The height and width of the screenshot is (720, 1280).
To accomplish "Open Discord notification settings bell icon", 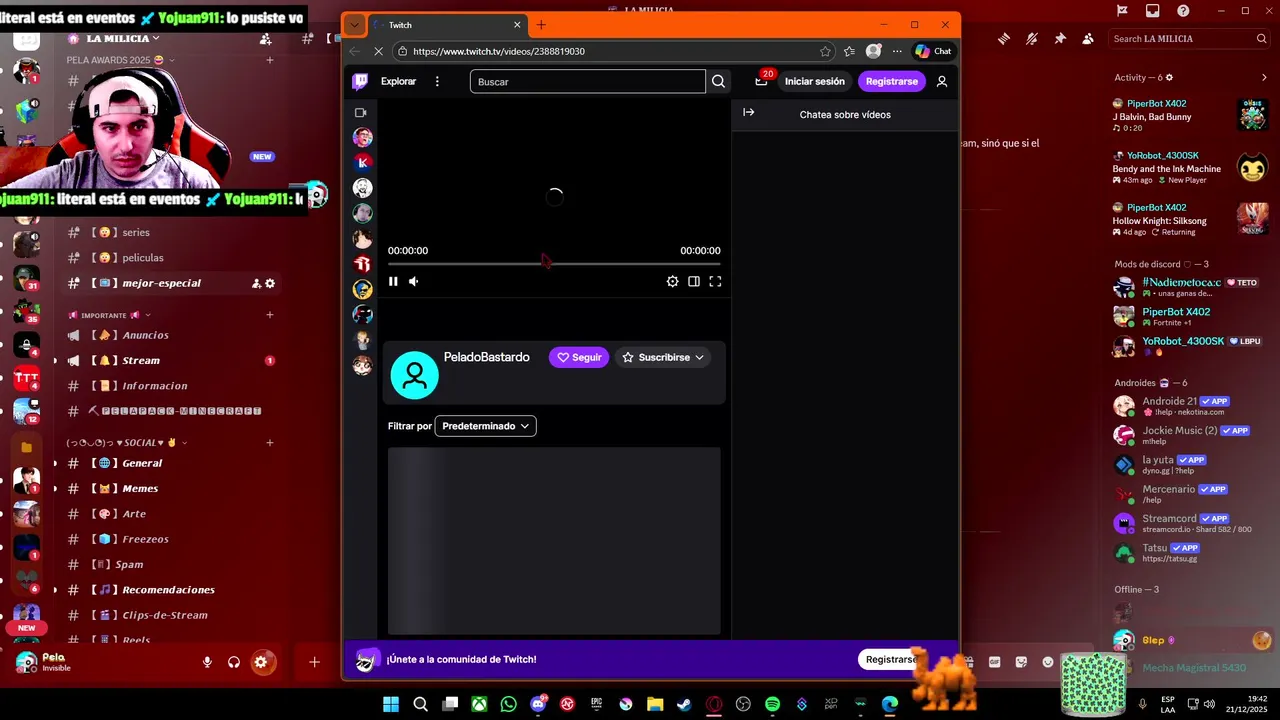I will (1031, 39).
